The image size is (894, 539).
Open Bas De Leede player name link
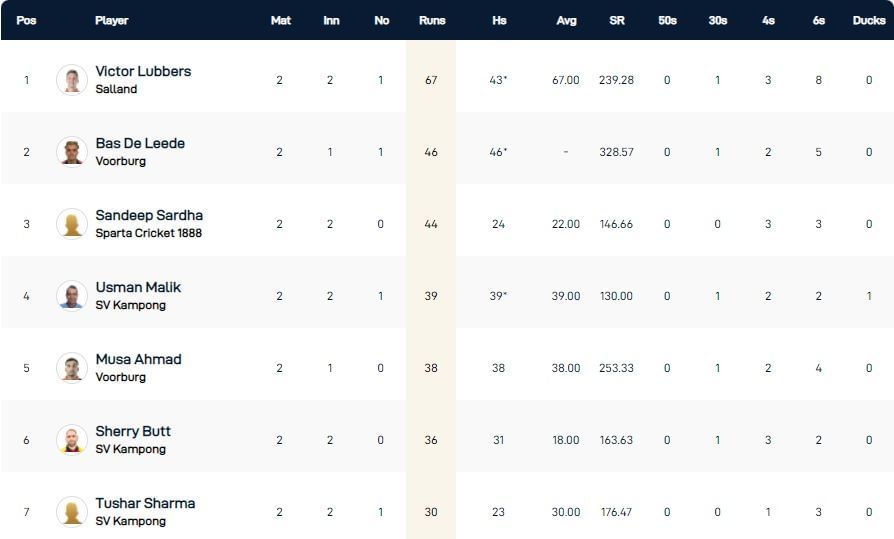(x=140, y=143)
